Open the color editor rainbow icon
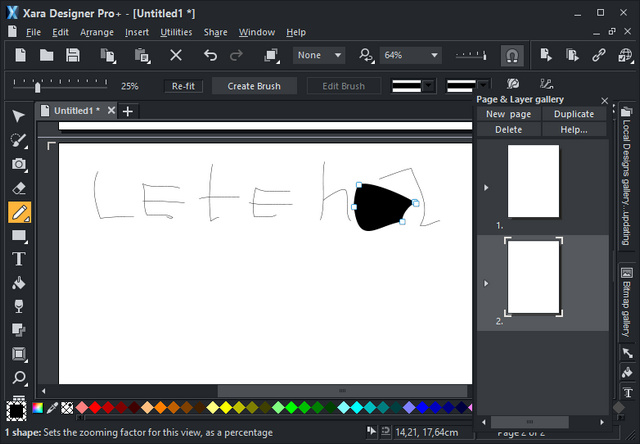 pos(37,408)
